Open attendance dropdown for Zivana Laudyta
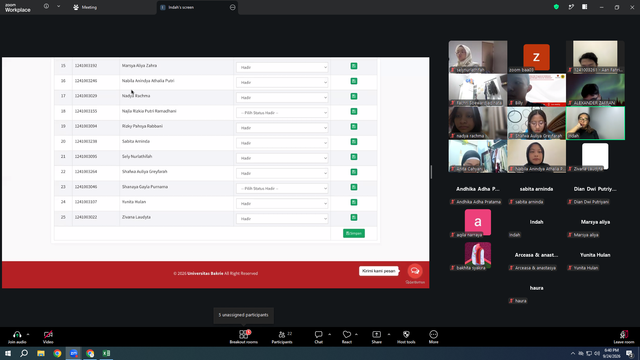The image size is (640, 360). click(282, 218)
